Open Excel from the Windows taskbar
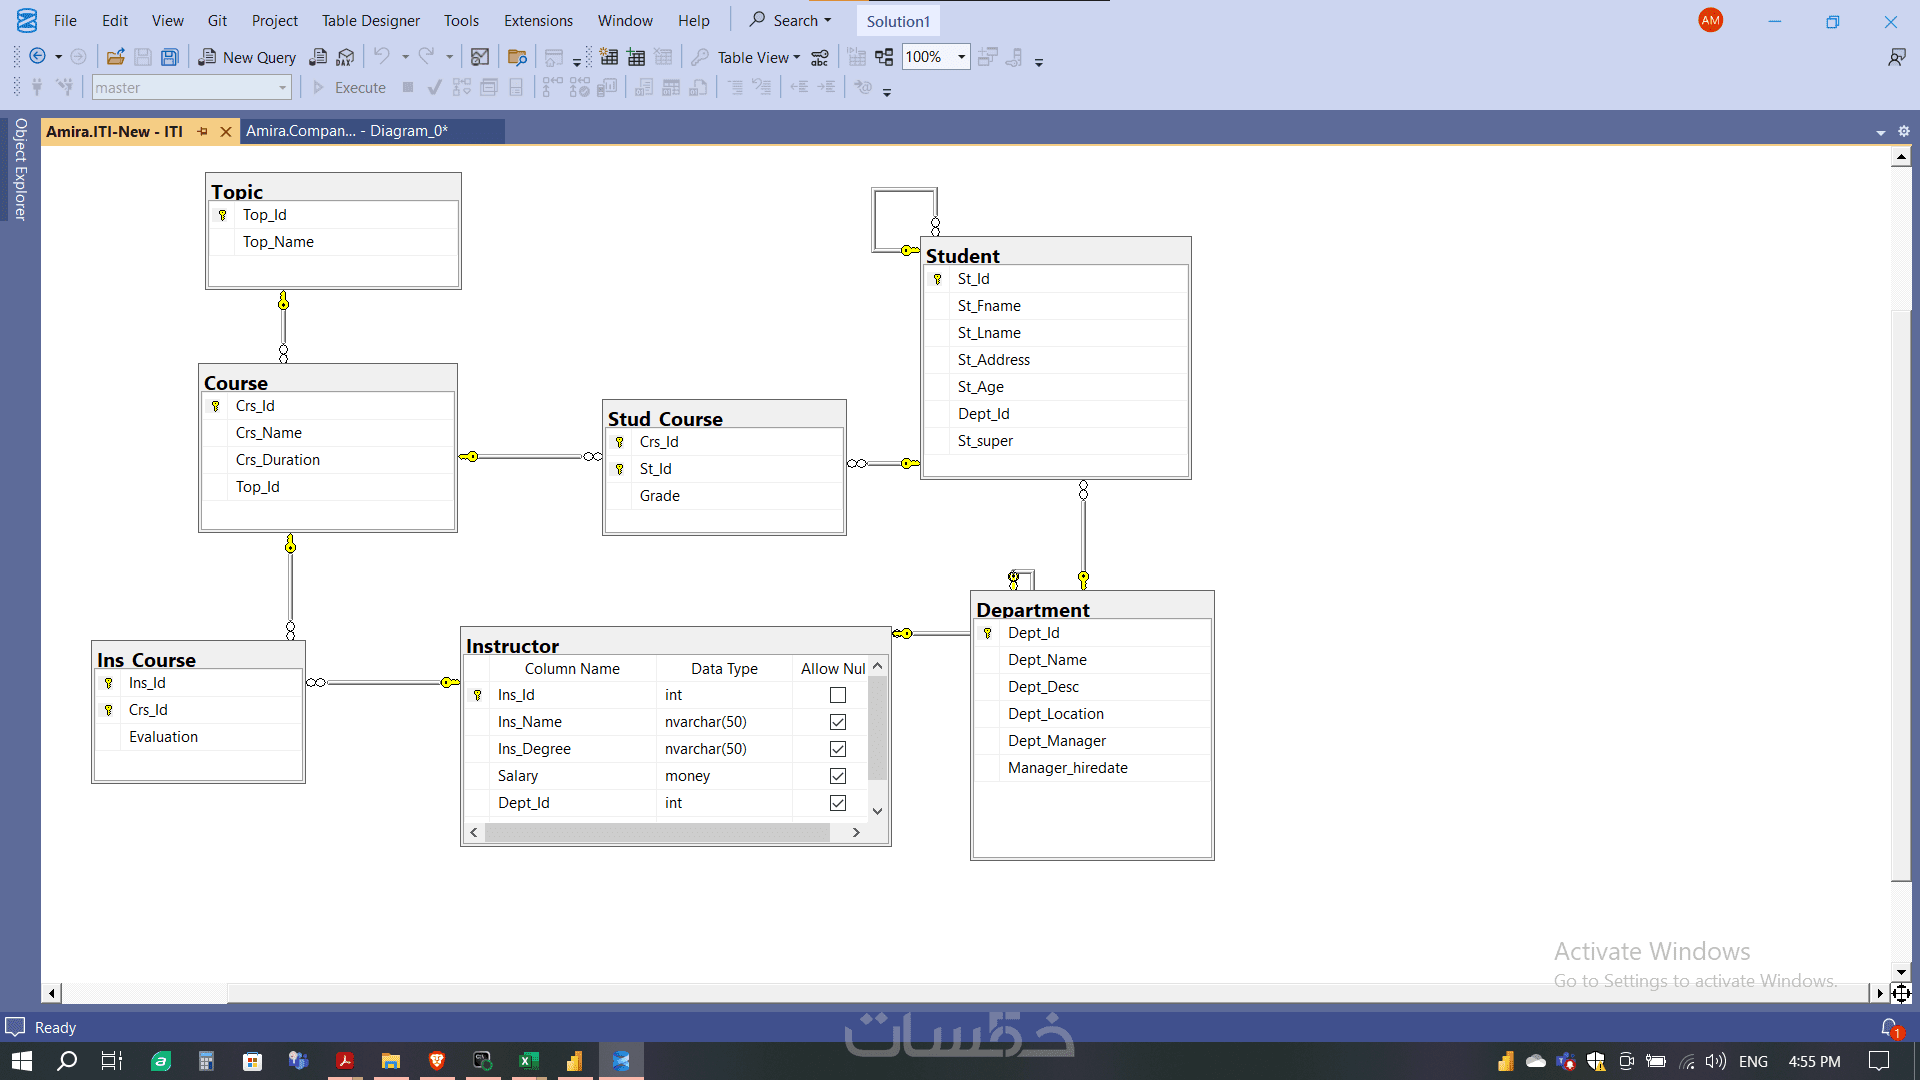Image resolution: width=1920 pixels, height=1080 pixels. [529, 1061]
